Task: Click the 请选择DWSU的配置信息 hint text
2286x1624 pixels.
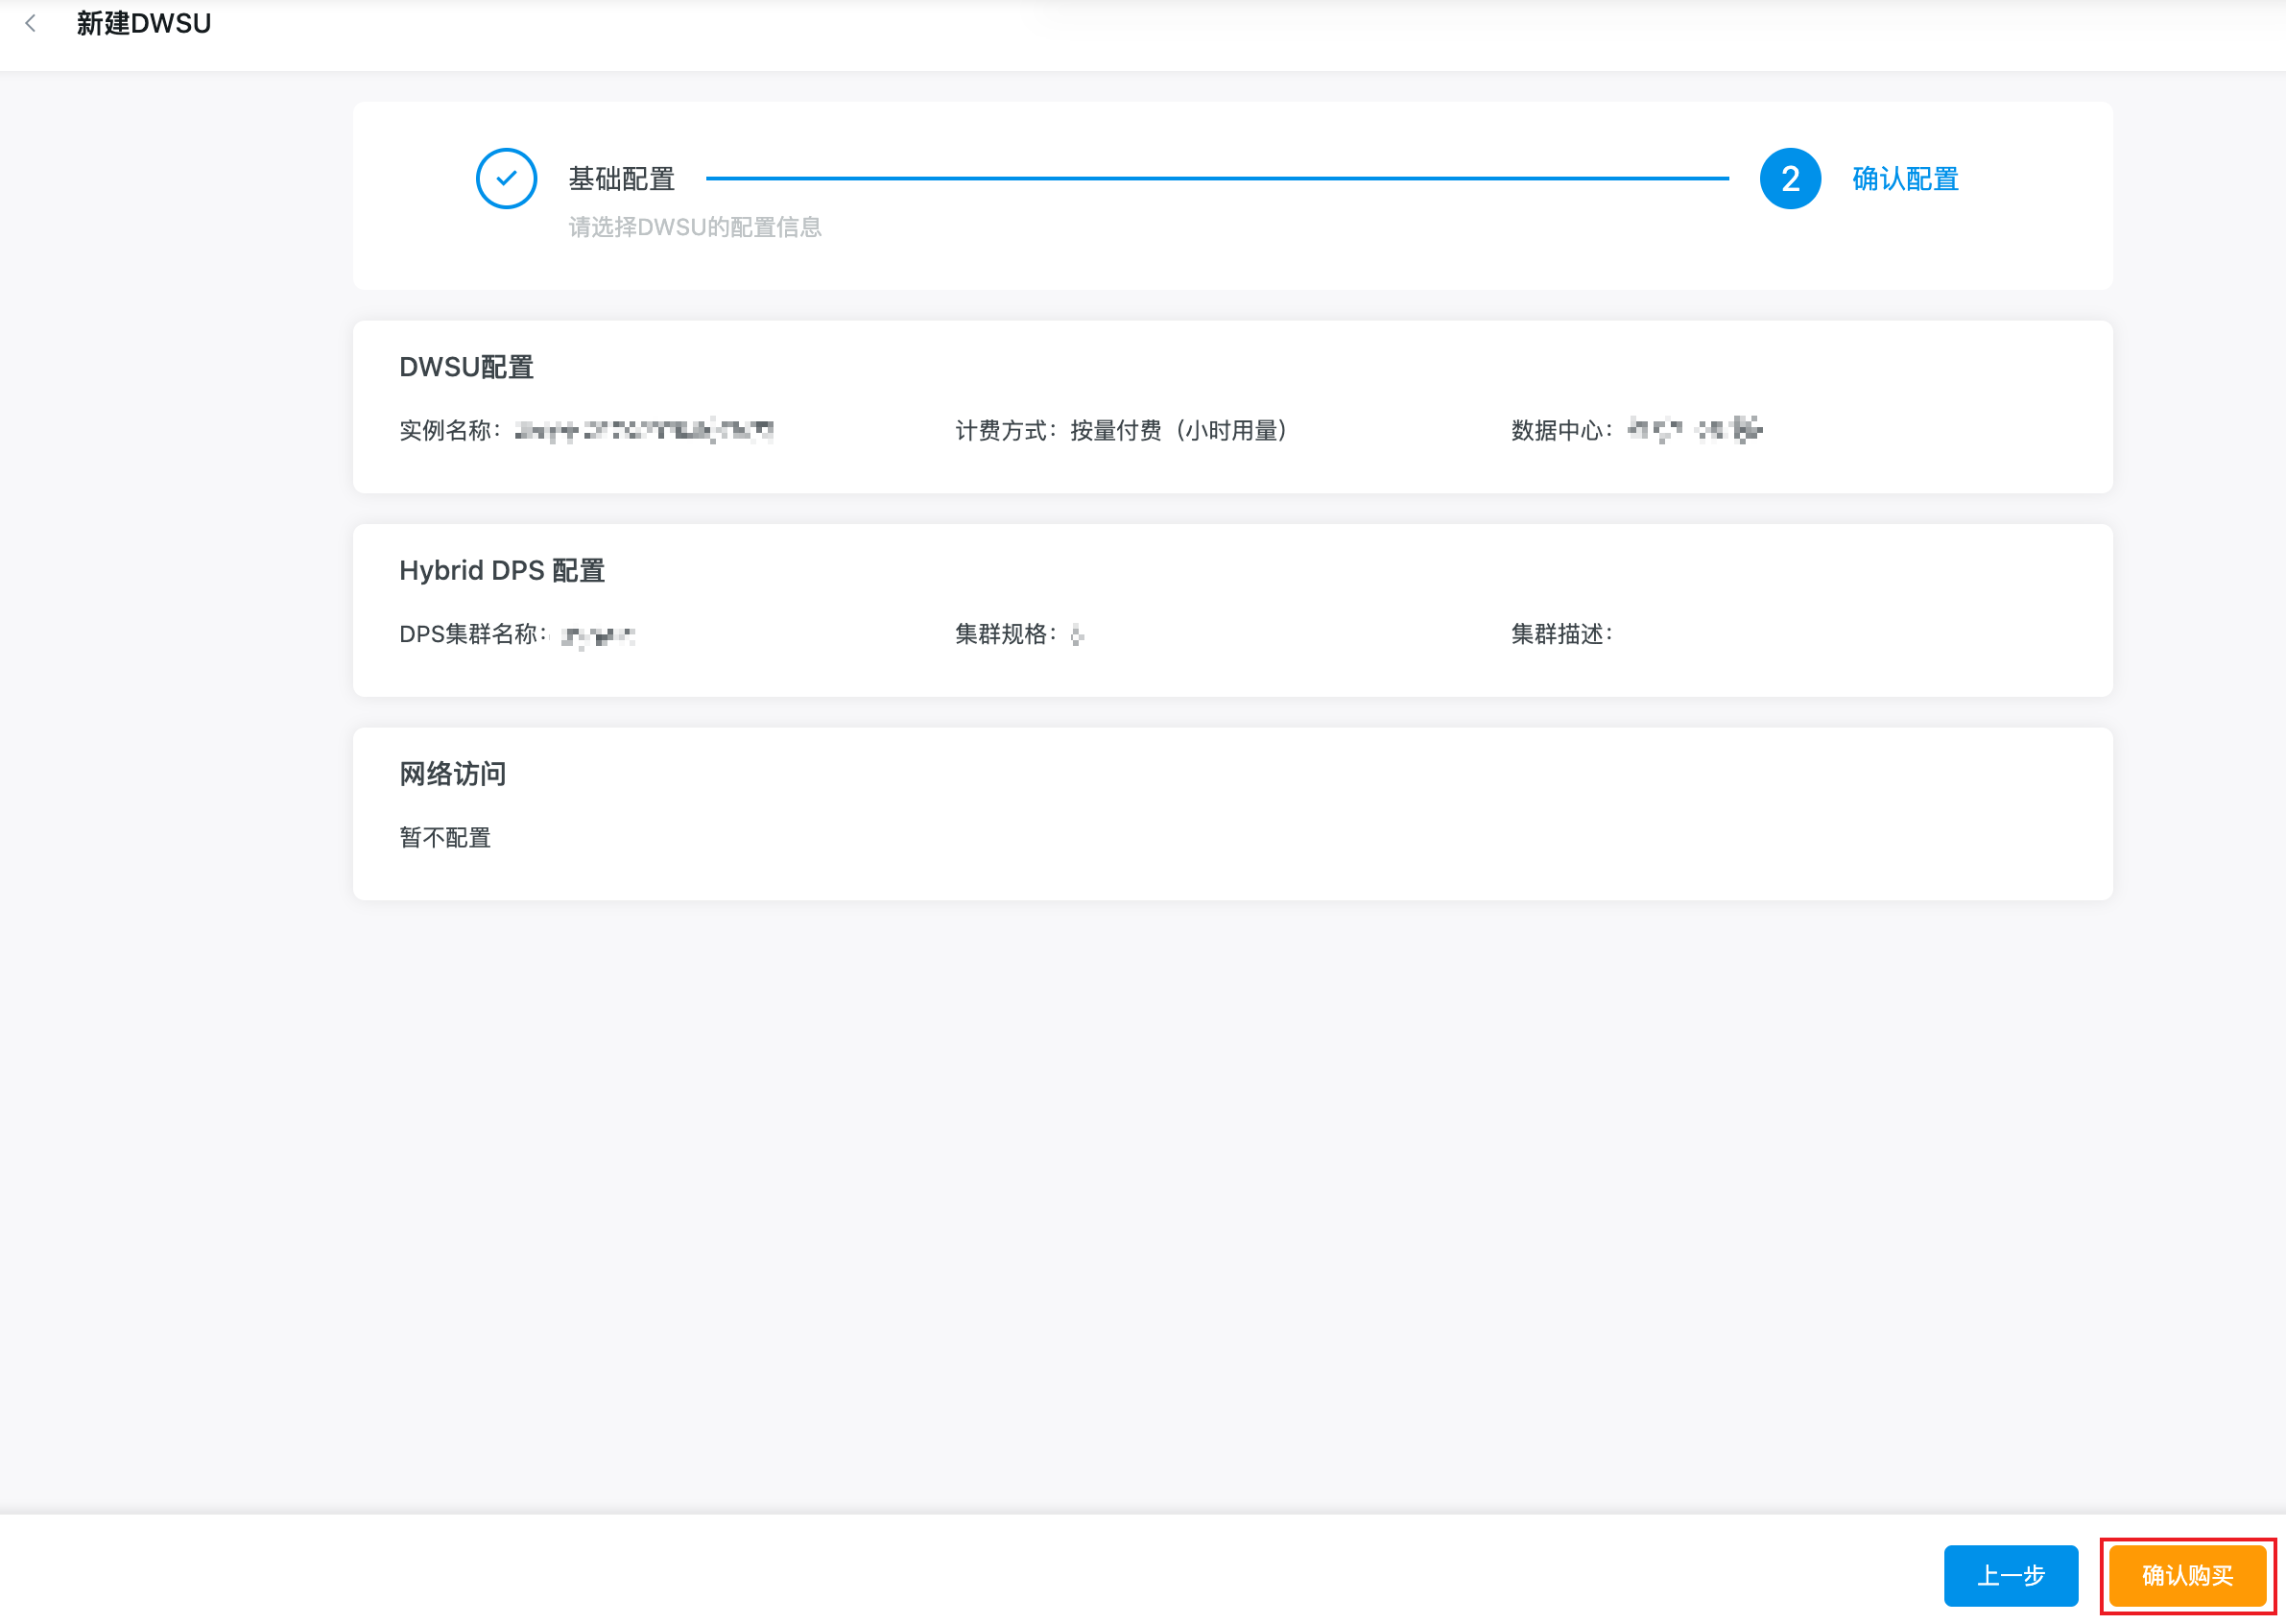Action: tap(694, 227)
